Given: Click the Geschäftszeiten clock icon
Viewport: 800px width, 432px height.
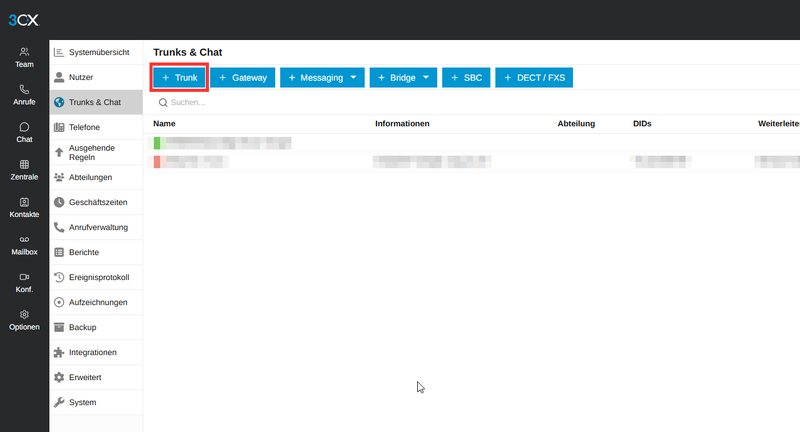Looking at the screenshot, I should [59, 202].
